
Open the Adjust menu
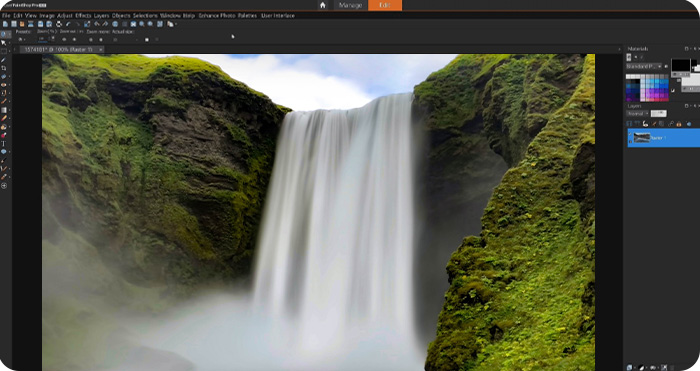pyautogui.click(x=65, y=16)
